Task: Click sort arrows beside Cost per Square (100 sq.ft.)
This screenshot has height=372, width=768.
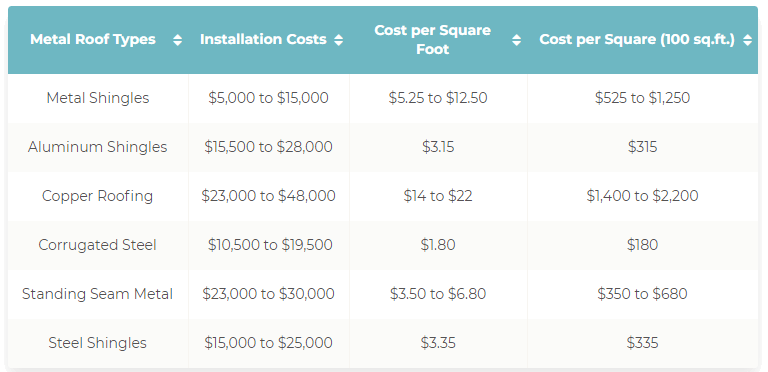Action: (x=747, y=40)
